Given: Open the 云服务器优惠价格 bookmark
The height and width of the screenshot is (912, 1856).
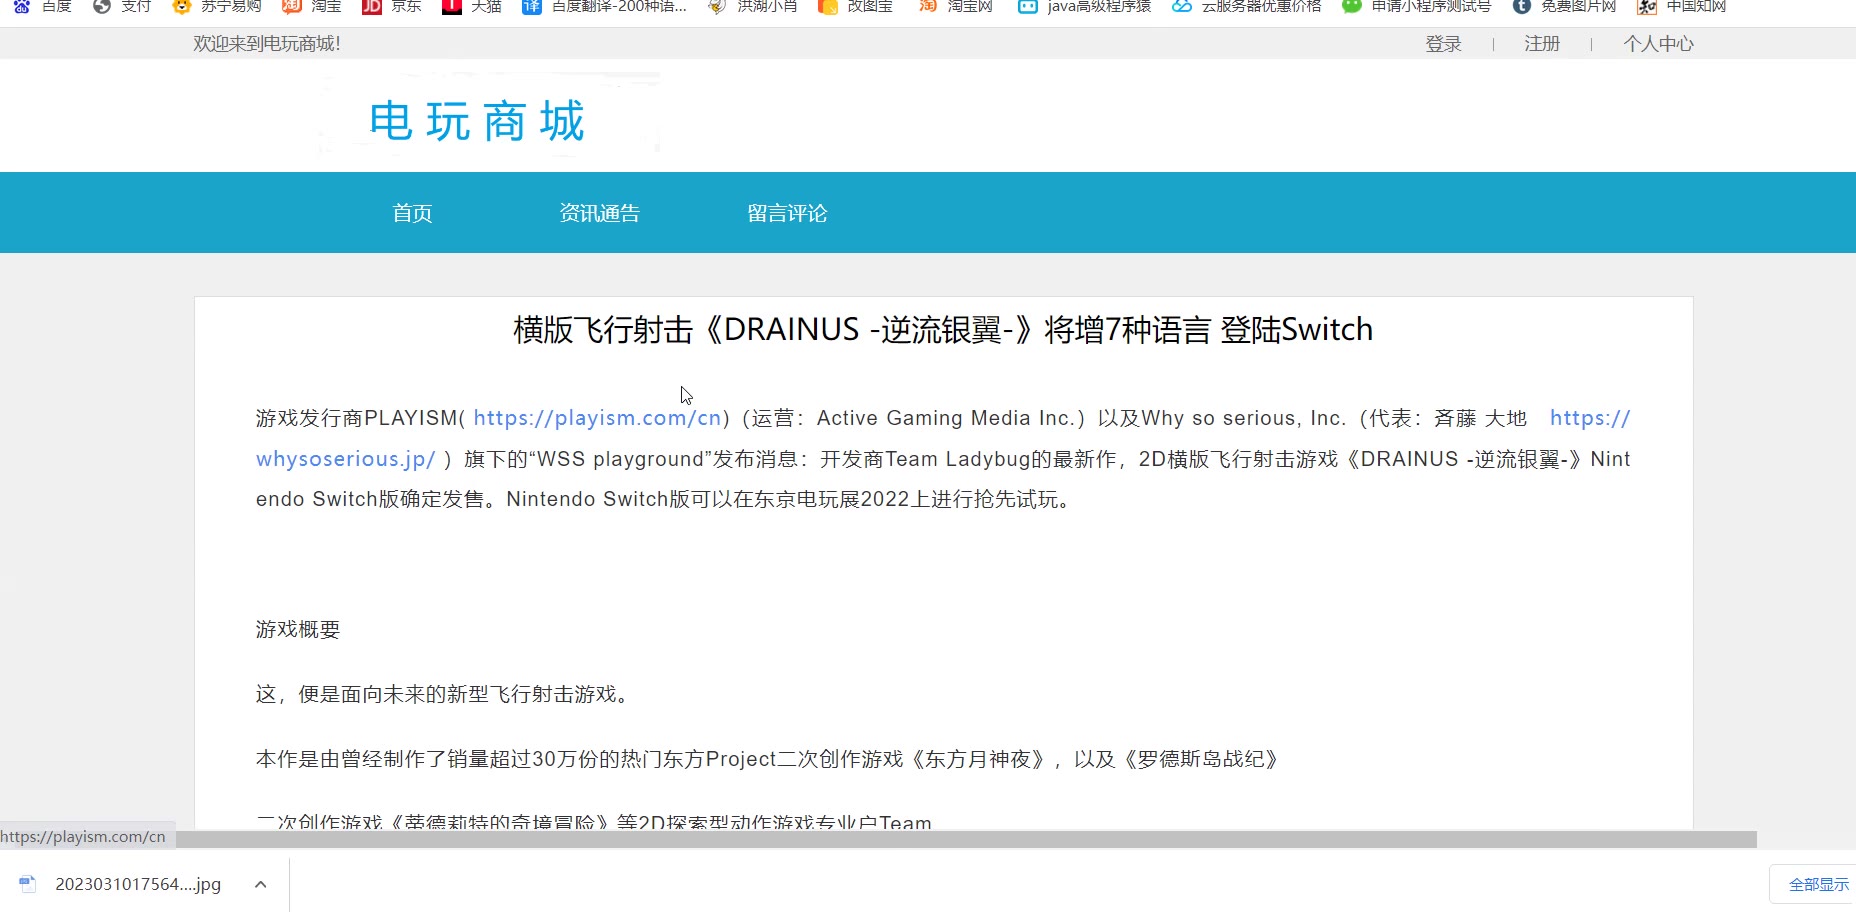Looking at the screenshot, I should tap(1246, 6).
